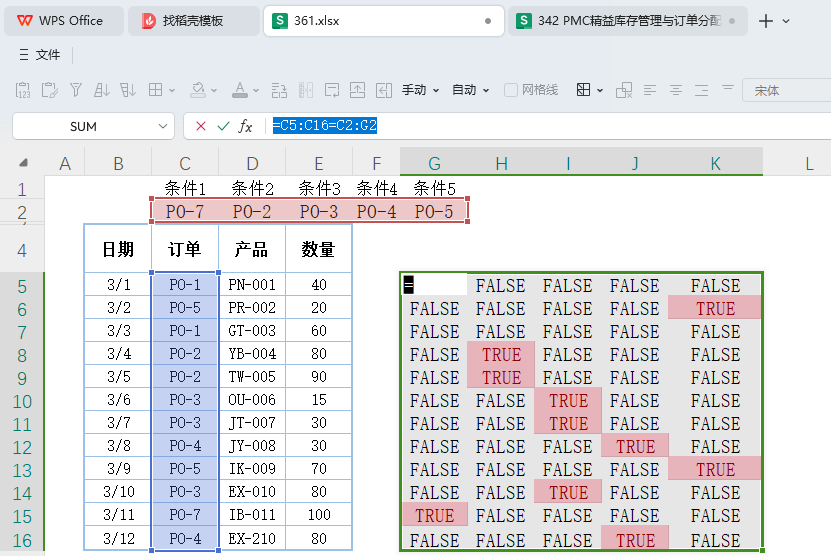Viewport: 831px width, 556px height.
Task: Click the 3/10 date cell
Action: [118, 491]
